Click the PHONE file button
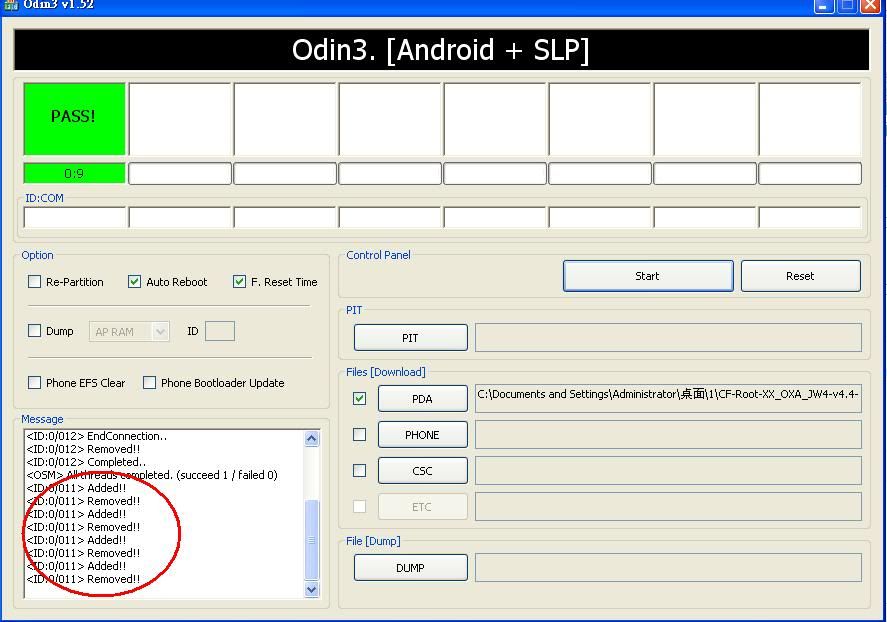This screenshot has width=887, height=622. [x=422, y=435]
